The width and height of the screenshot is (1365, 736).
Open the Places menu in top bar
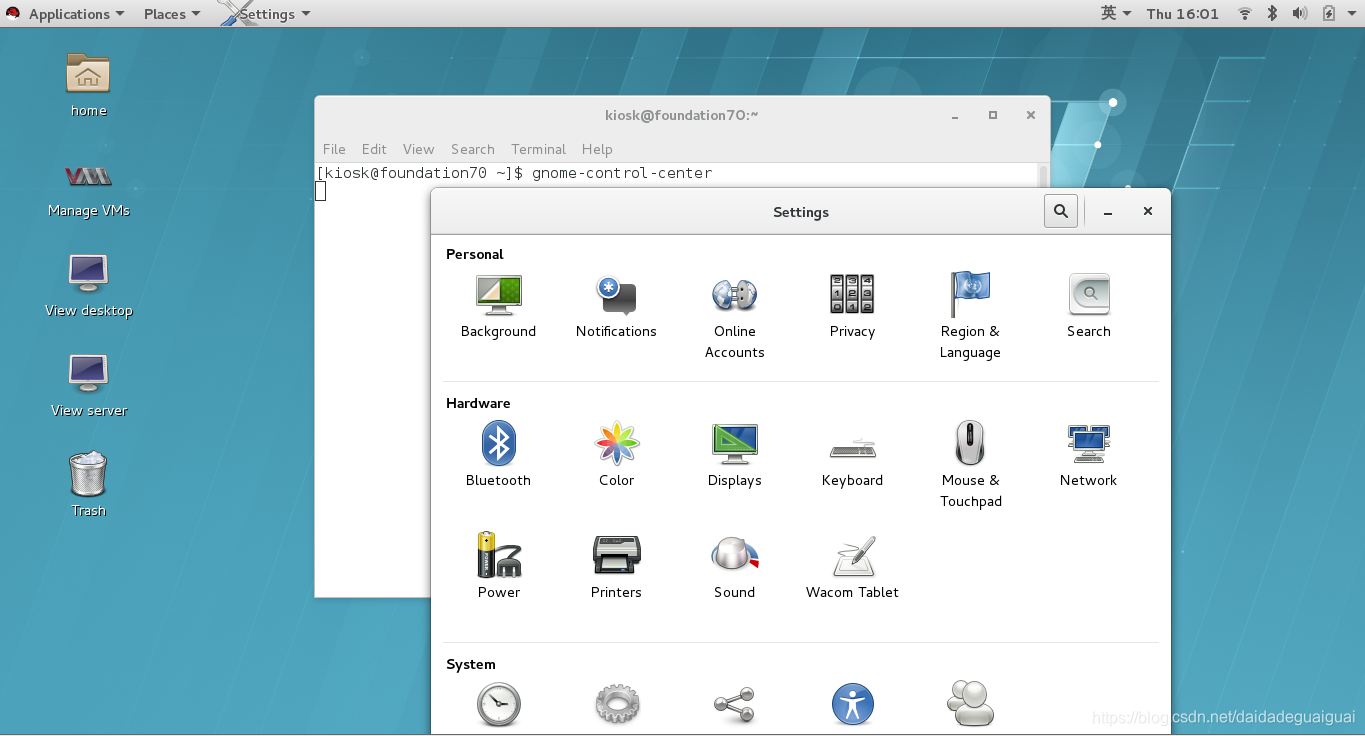[x=172, y=13]
